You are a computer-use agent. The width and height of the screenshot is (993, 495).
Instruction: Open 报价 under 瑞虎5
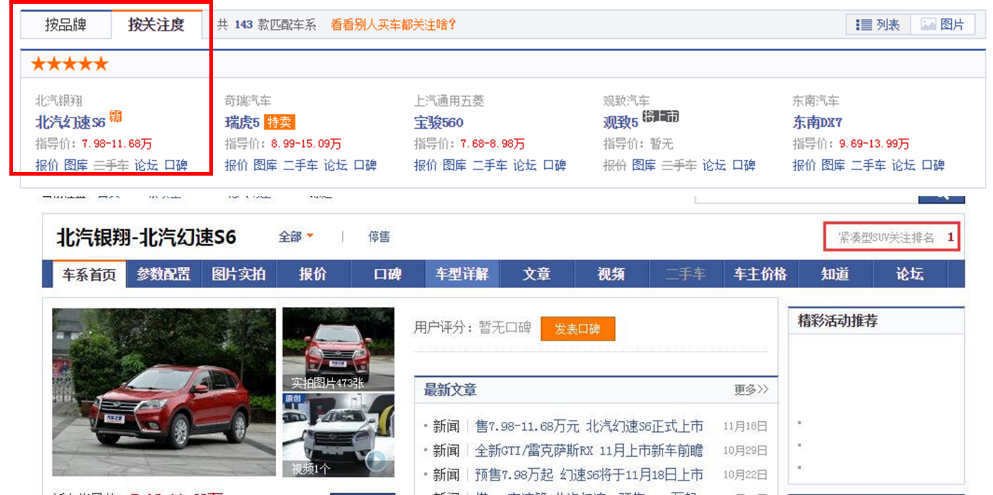point(236,165)
